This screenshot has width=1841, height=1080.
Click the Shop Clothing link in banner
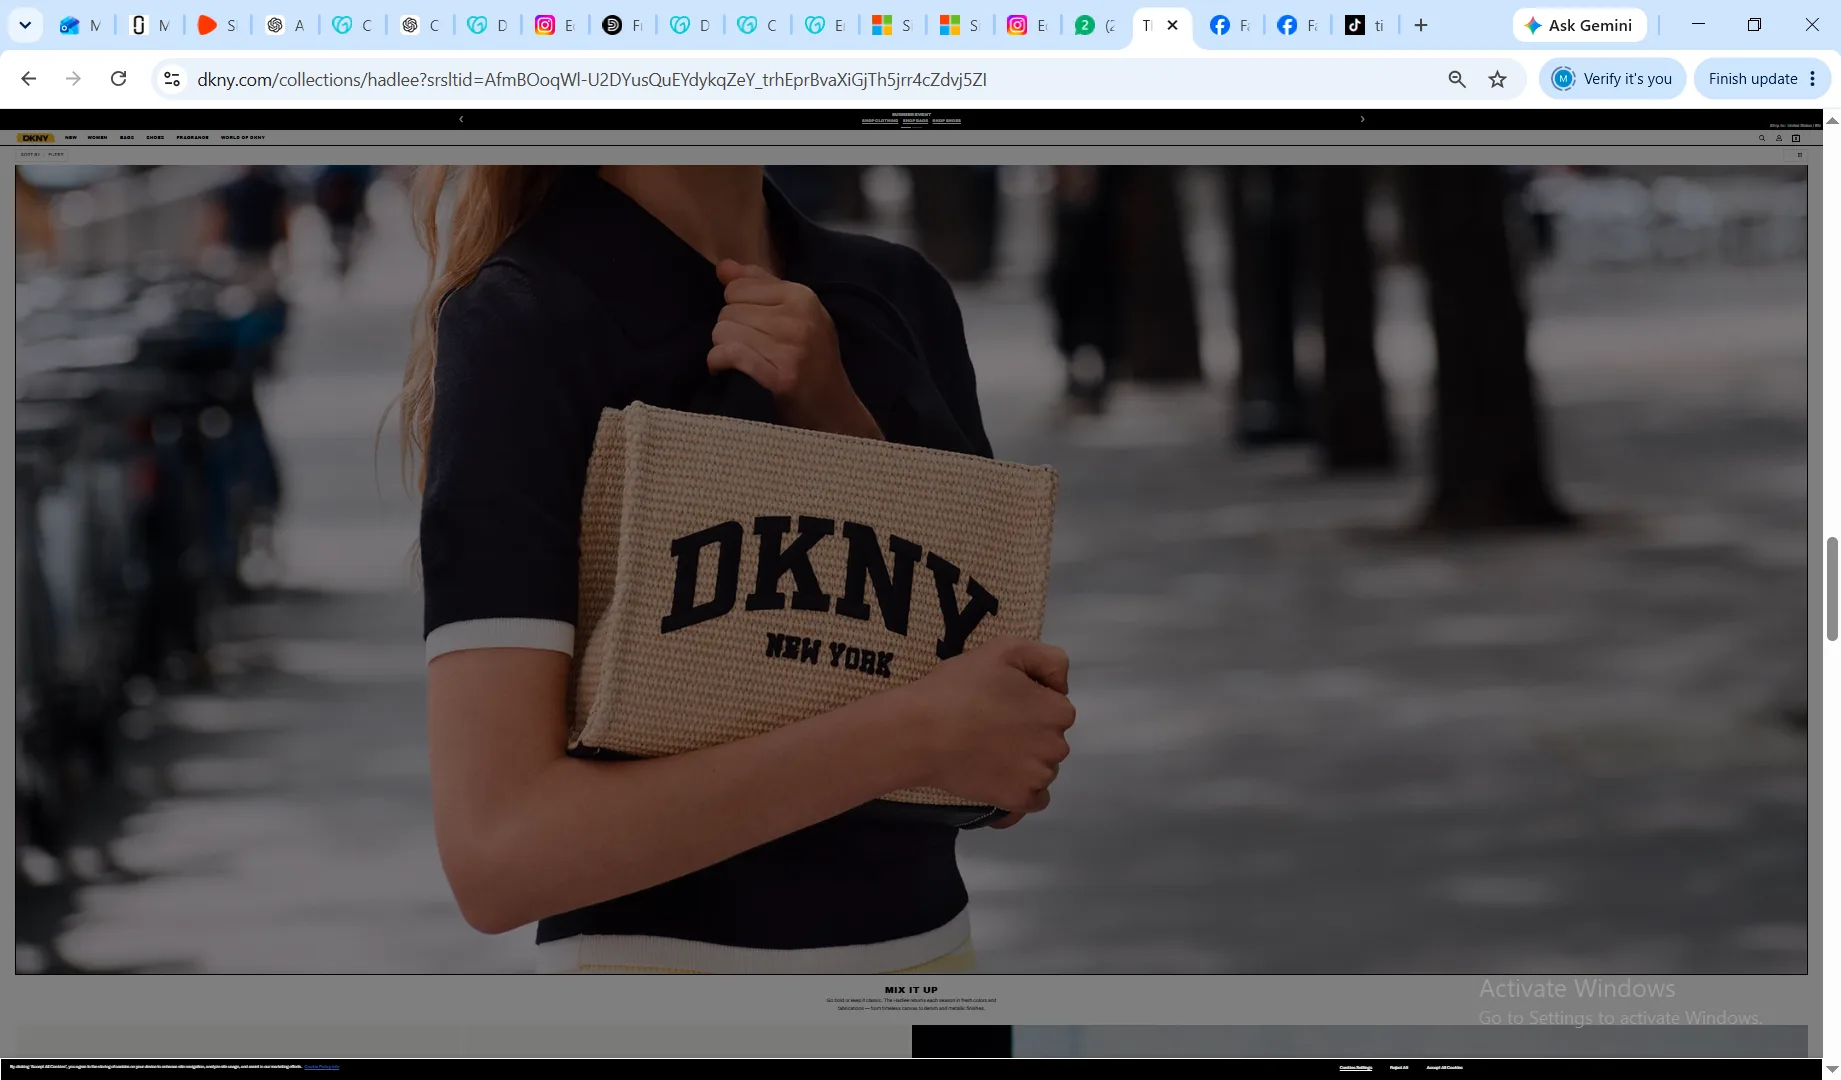tap(880, 121)
